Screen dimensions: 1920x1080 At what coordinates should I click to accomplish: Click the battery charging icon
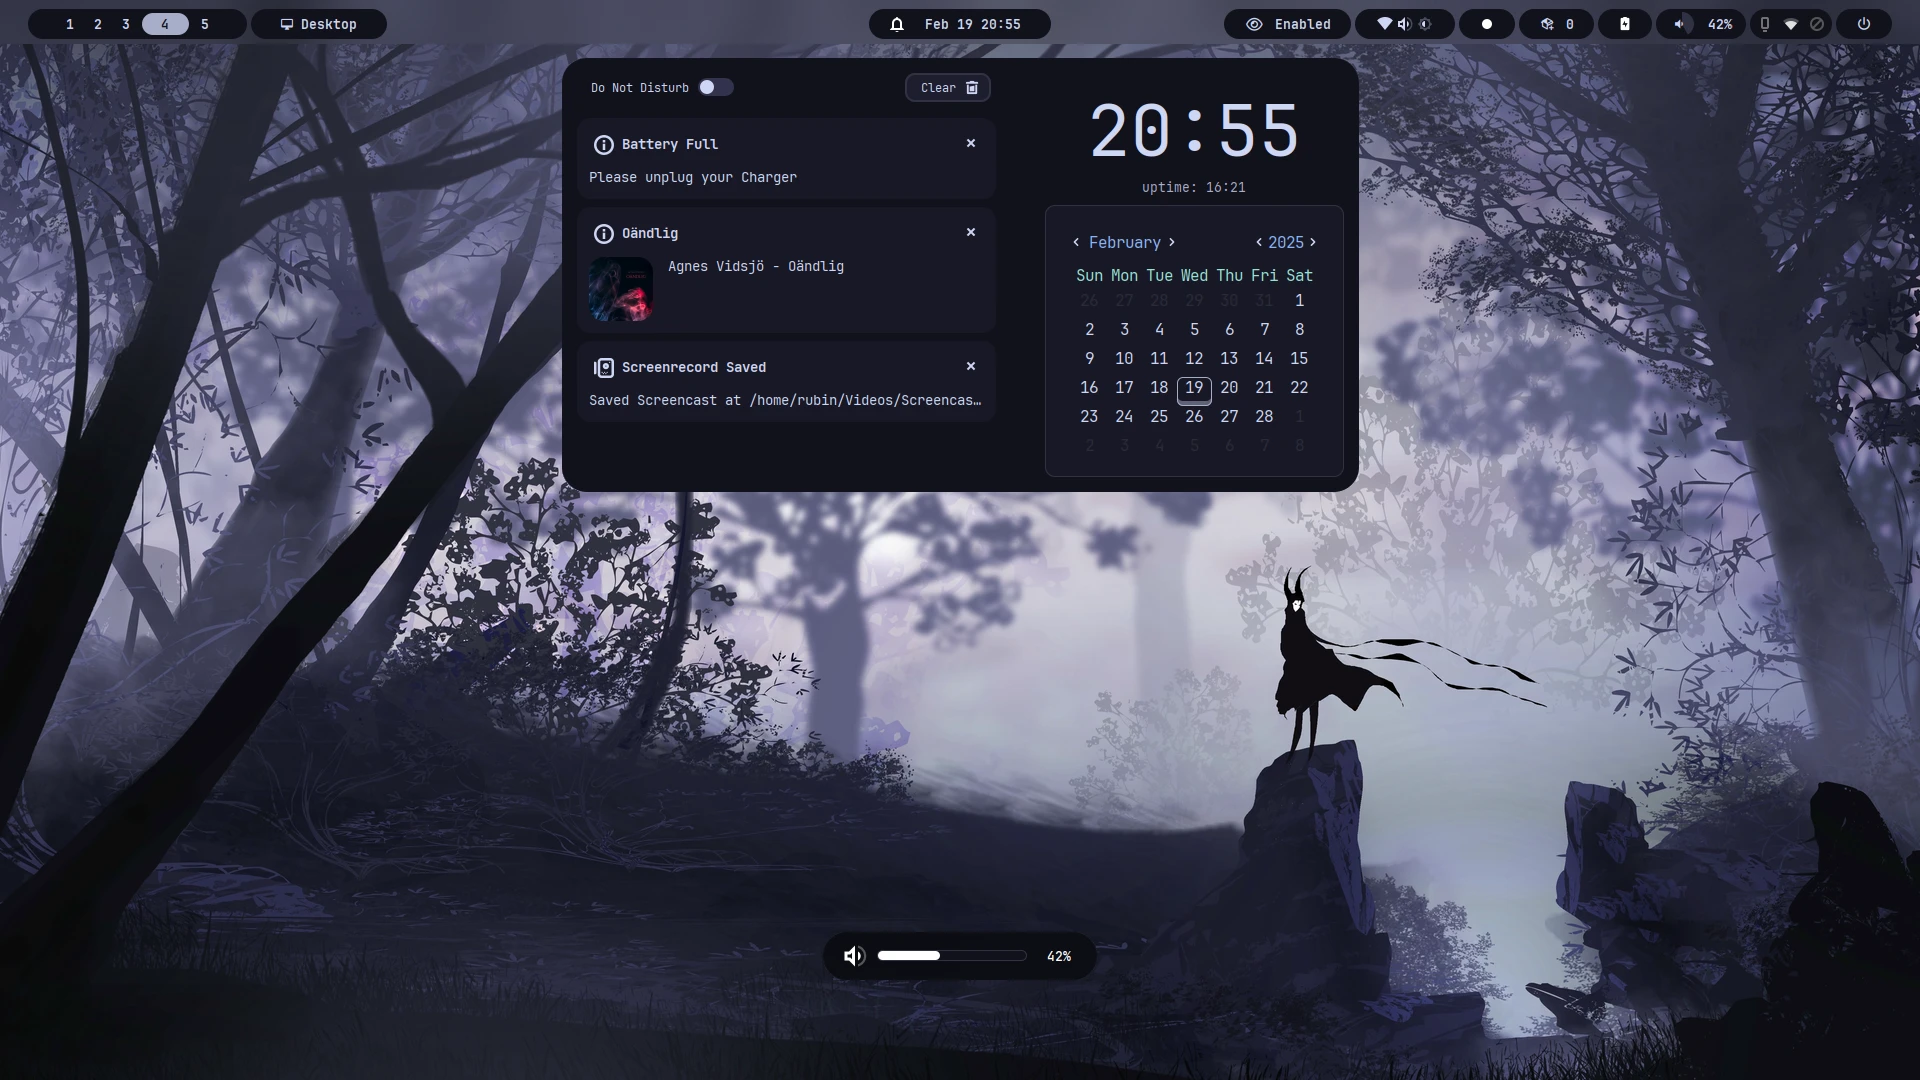pos(1625,24)
